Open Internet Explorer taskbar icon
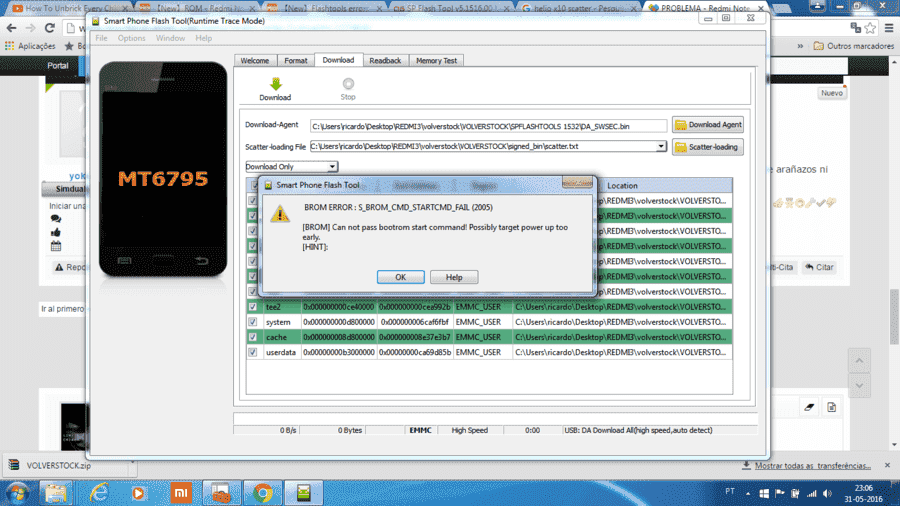 tap(99, 493)
